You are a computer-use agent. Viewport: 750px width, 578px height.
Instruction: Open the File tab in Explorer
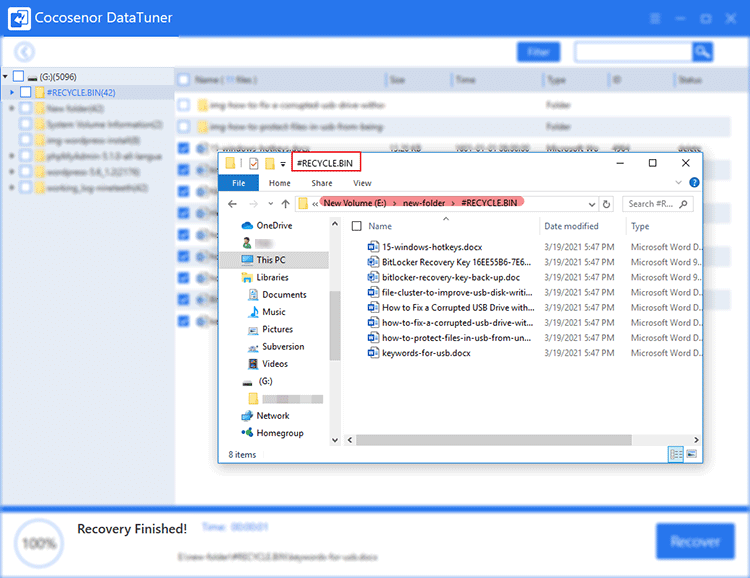coord(238,183)
